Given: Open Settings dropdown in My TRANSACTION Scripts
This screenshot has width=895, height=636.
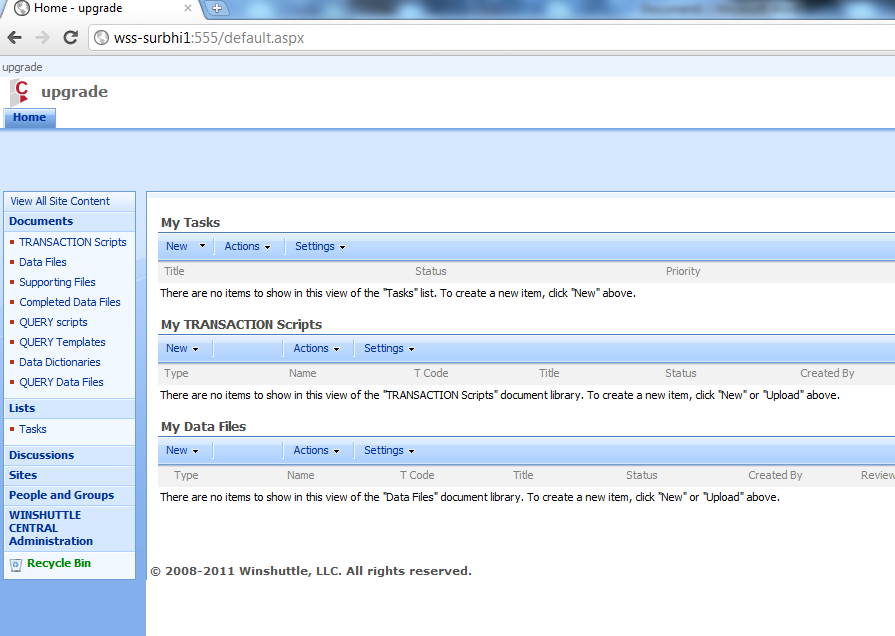Looking at the screenshot, I should 389,348.
